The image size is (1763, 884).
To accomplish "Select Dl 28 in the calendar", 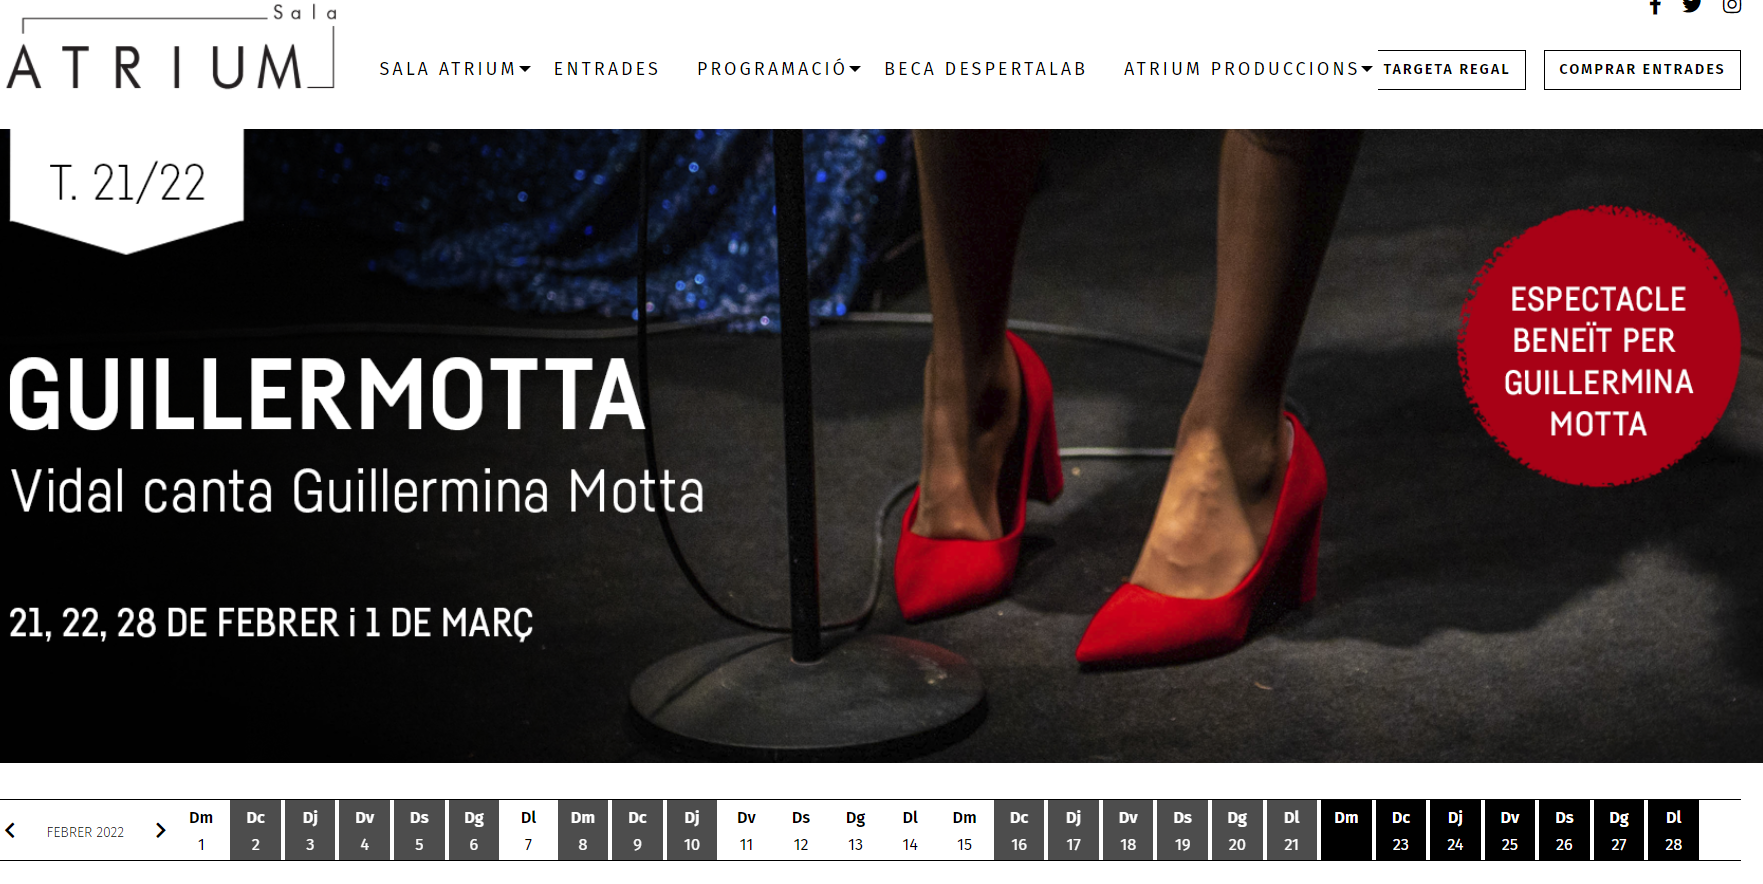I will tap(1673, 830).
